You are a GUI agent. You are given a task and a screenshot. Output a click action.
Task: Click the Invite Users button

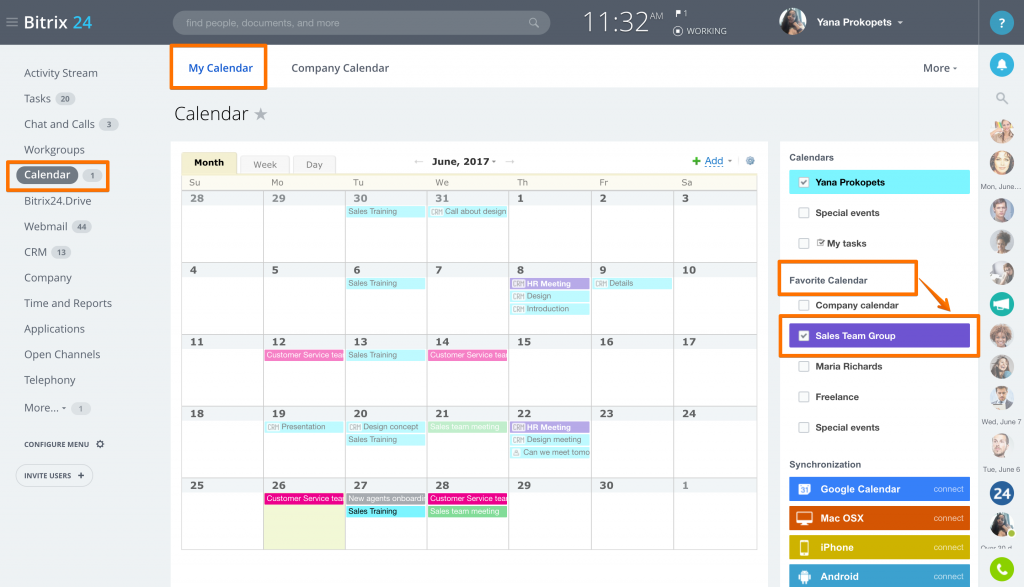[54, 475]
